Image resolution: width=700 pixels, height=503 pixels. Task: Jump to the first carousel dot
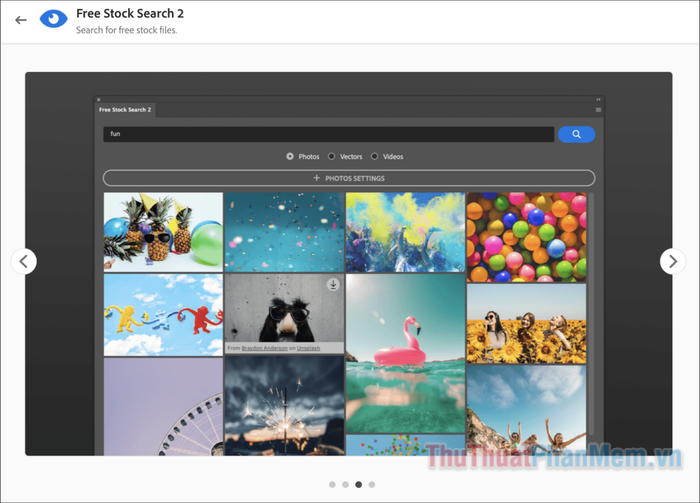[332, 485]
